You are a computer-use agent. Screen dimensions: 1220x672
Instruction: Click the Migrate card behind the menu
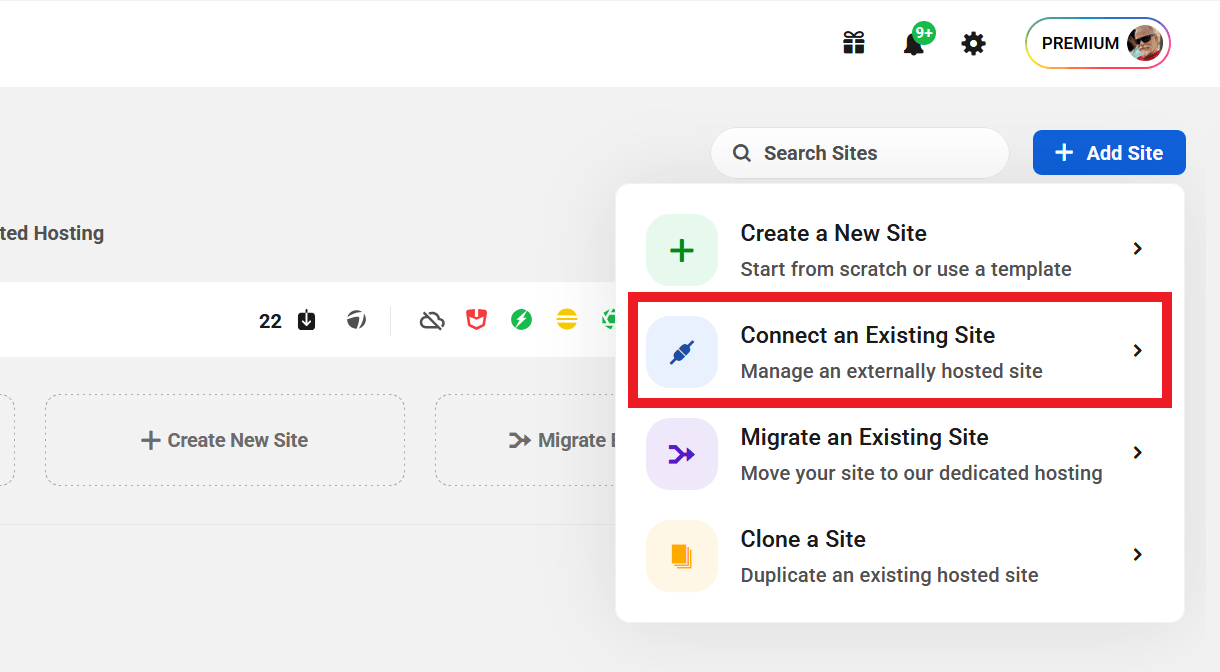click(525, 440)
